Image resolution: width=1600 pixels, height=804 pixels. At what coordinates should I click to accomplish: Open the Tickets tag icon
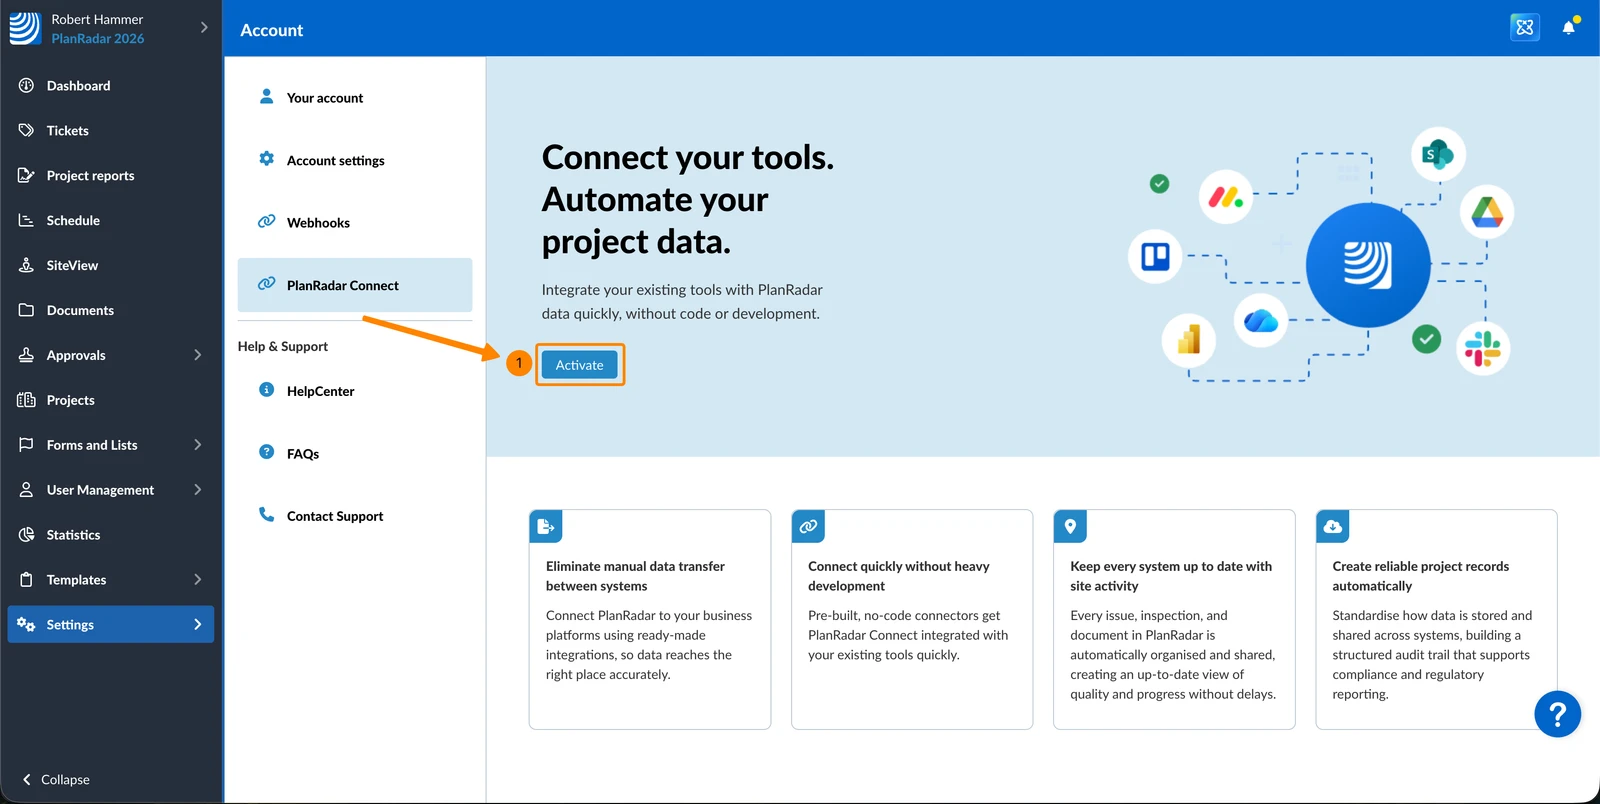pyautogui.click(x=26, y=130)
